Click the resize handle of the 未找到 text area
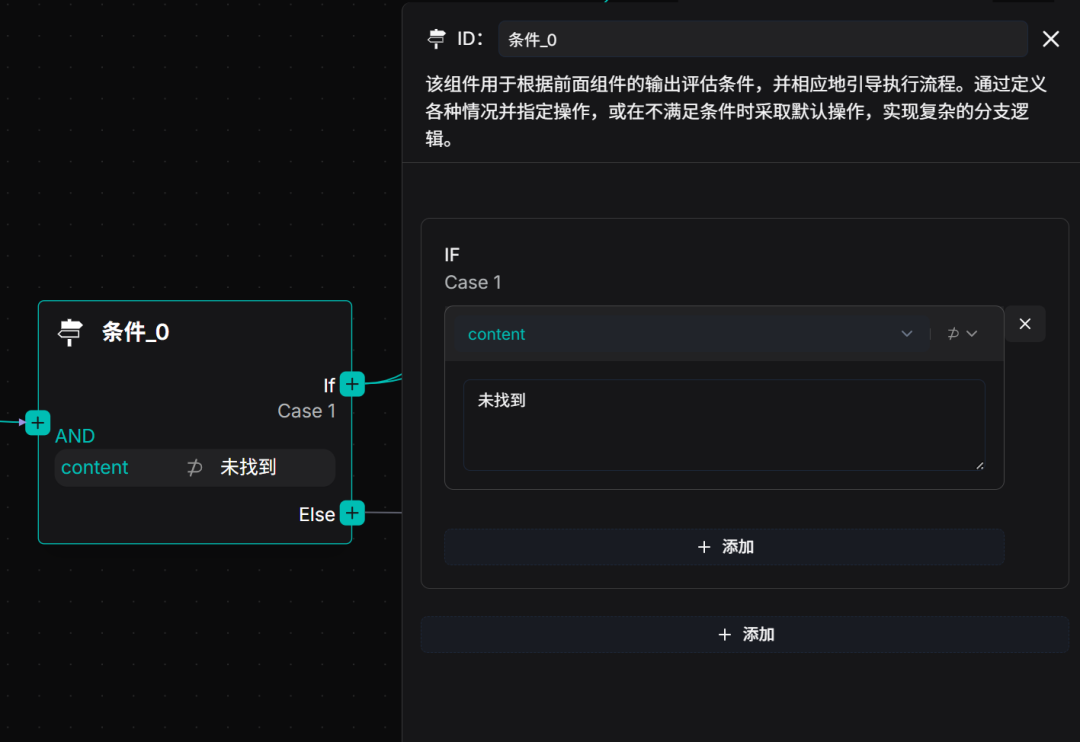Image resolution: width=1080 pixels, height=742 pixels. [x=981, y=464]
